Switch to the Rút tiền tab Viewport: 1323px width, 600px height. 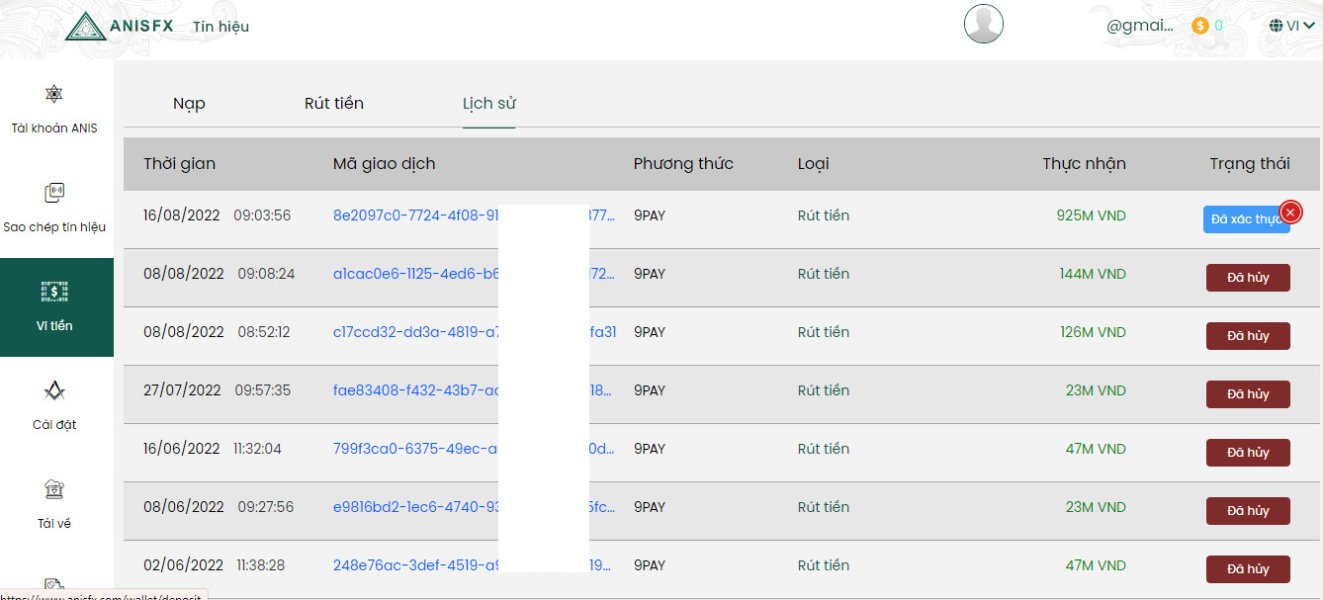click(x=334, y=103)
